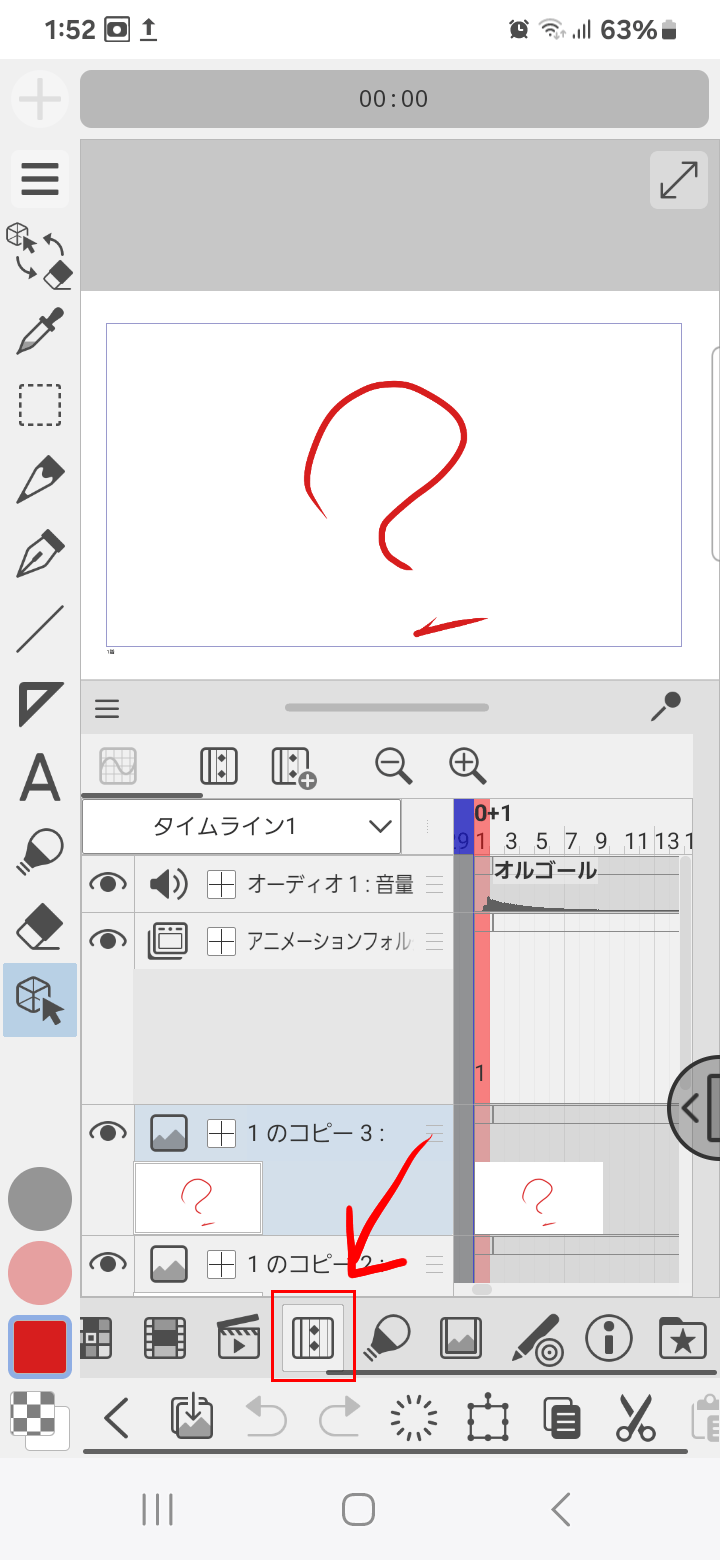
Task: Select the dashed rectangle Selection tool
Action: coord(40,405)
